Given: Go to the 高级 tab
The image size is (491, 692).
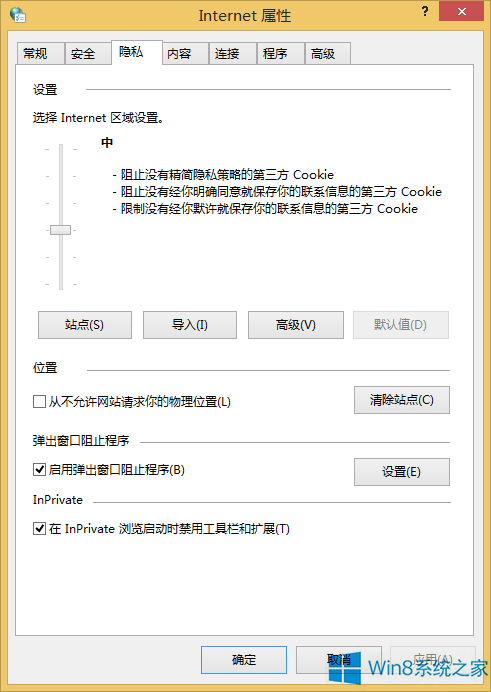Looking at the screenshot, I should 328,54.
